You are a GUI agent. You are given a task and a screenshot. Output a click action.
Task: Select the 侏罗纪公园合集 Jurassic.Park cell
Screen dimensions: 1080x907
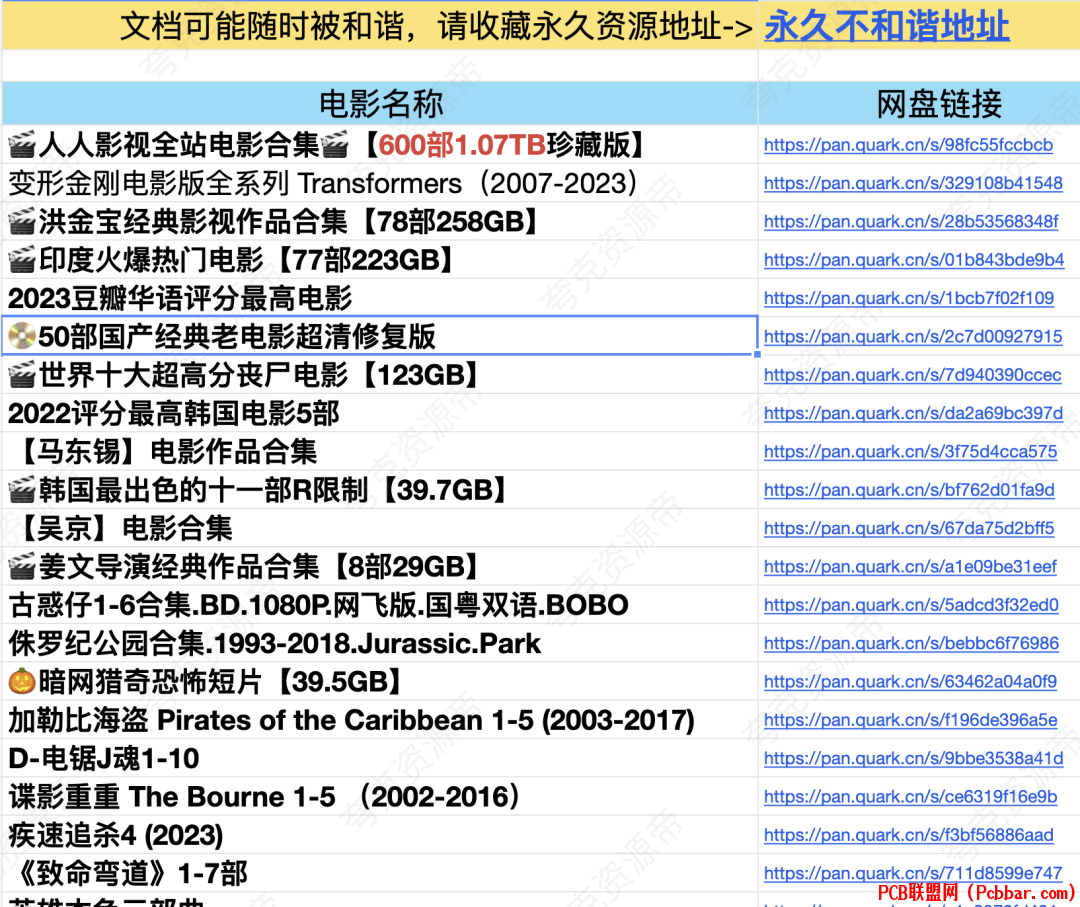(x=380, y=643)
